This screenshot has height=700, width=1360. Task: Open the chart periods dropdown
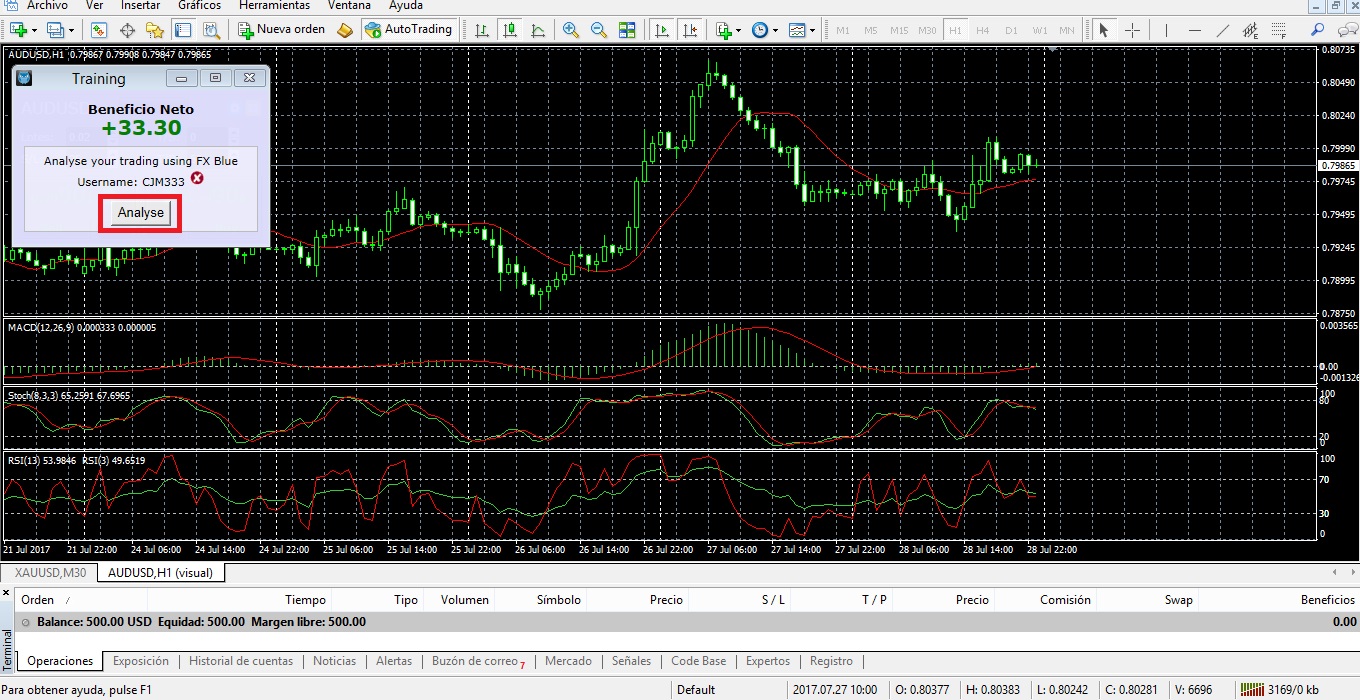point(775,29)
